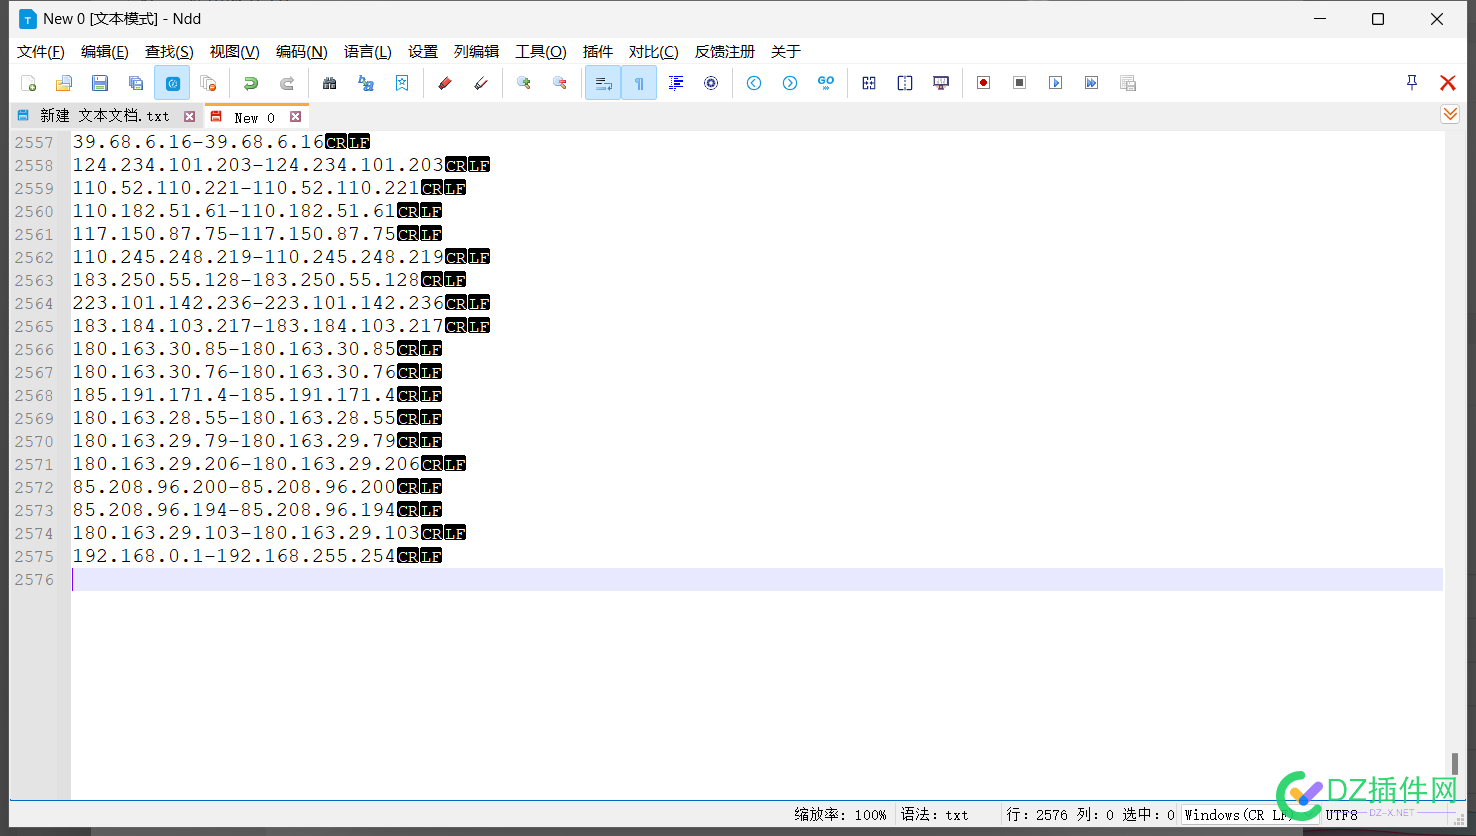
Task: Run macro multiple times icon
Action: (x=1092, y=83)
